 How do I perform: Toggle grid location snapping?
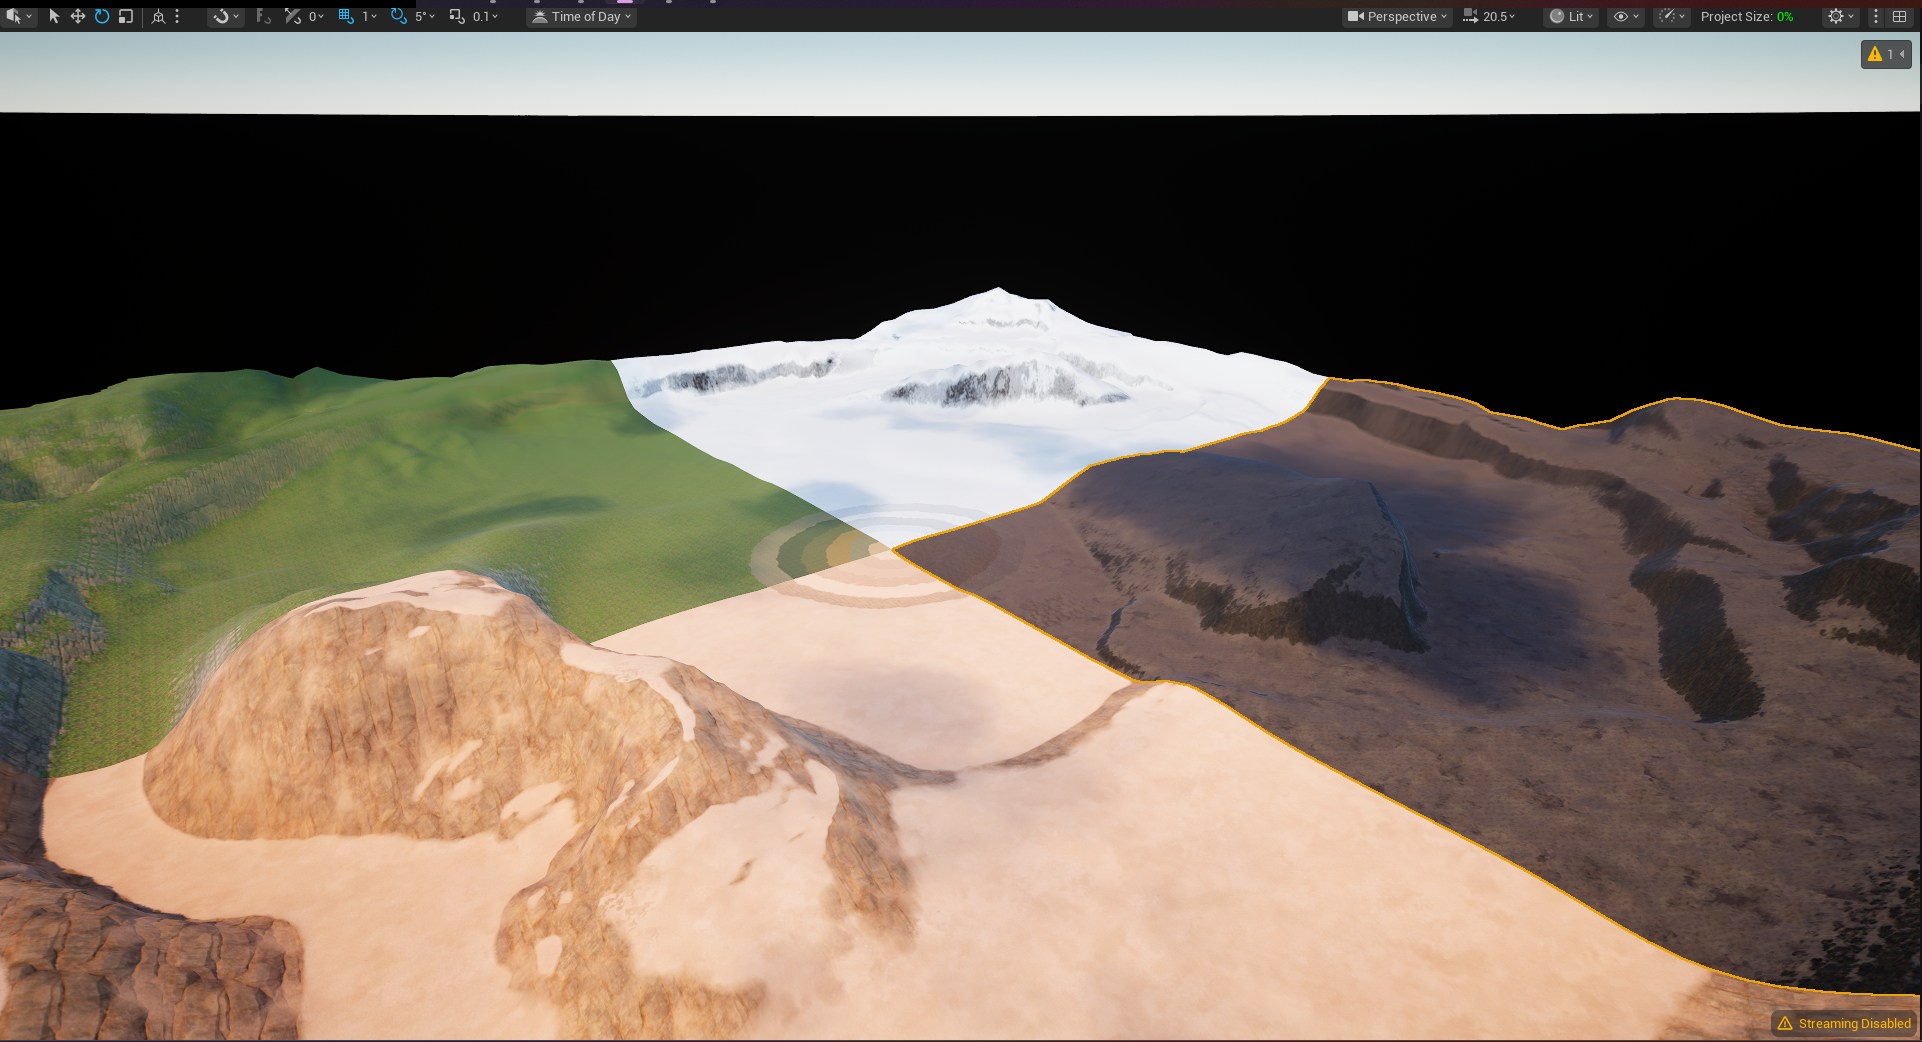(346, 16)
